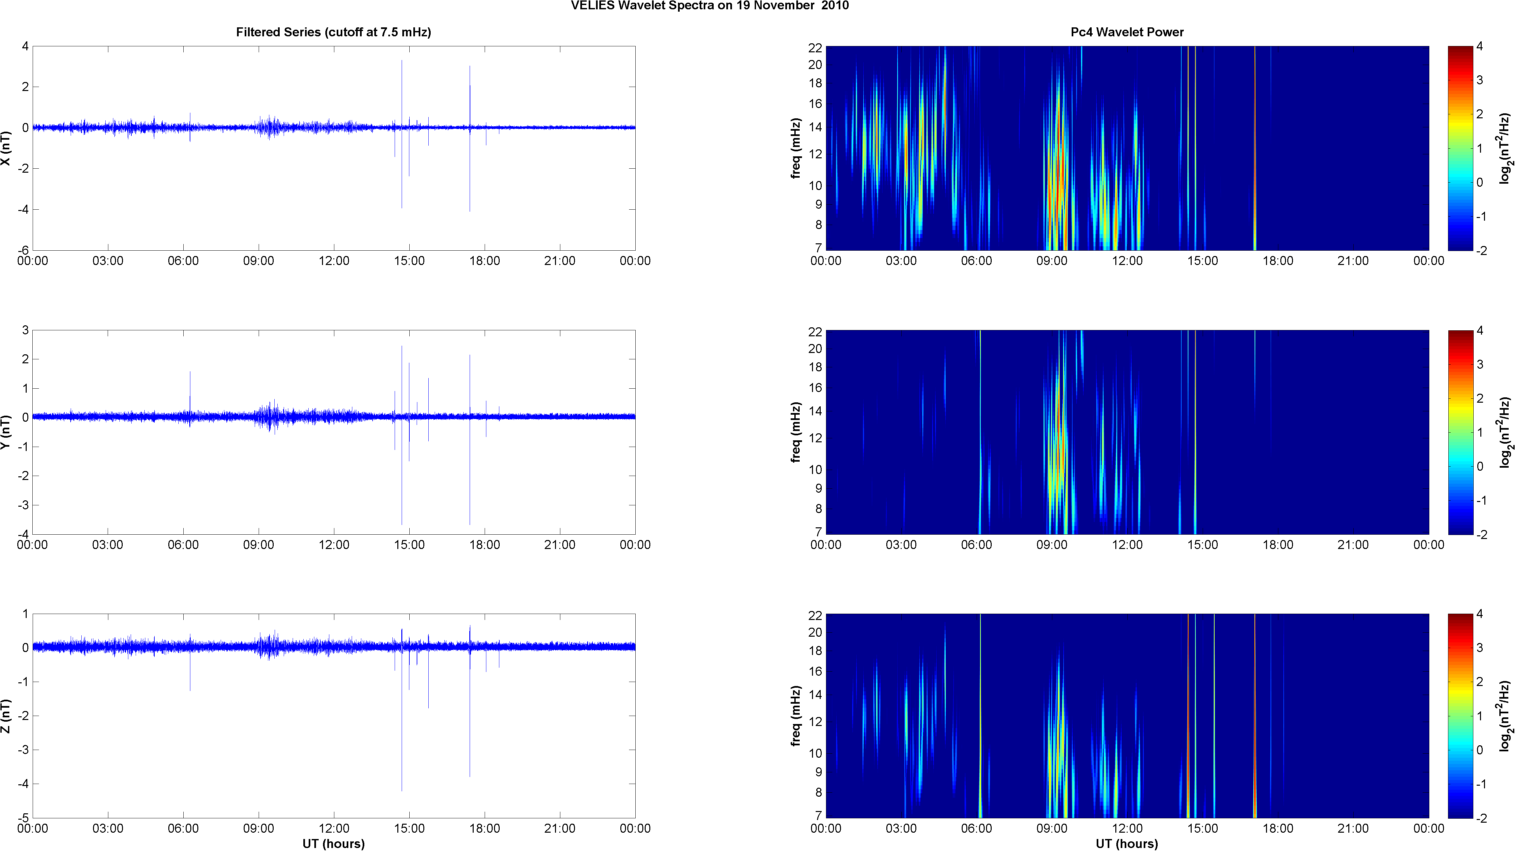The width and height of the screenshot is (1515, 851).
Task: Click the Y (nT) axis label
Action: pyautogui.click(x=6, y=432)
